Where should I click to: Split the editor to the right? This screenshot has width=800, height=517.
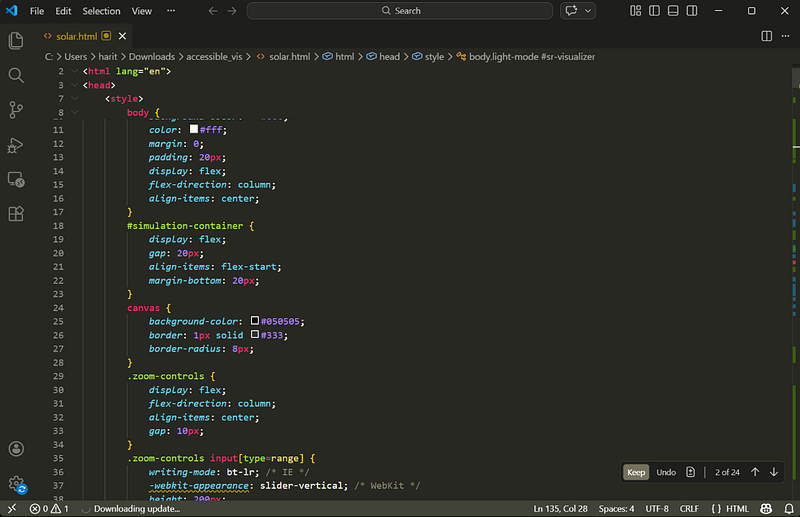pos(766,36)
